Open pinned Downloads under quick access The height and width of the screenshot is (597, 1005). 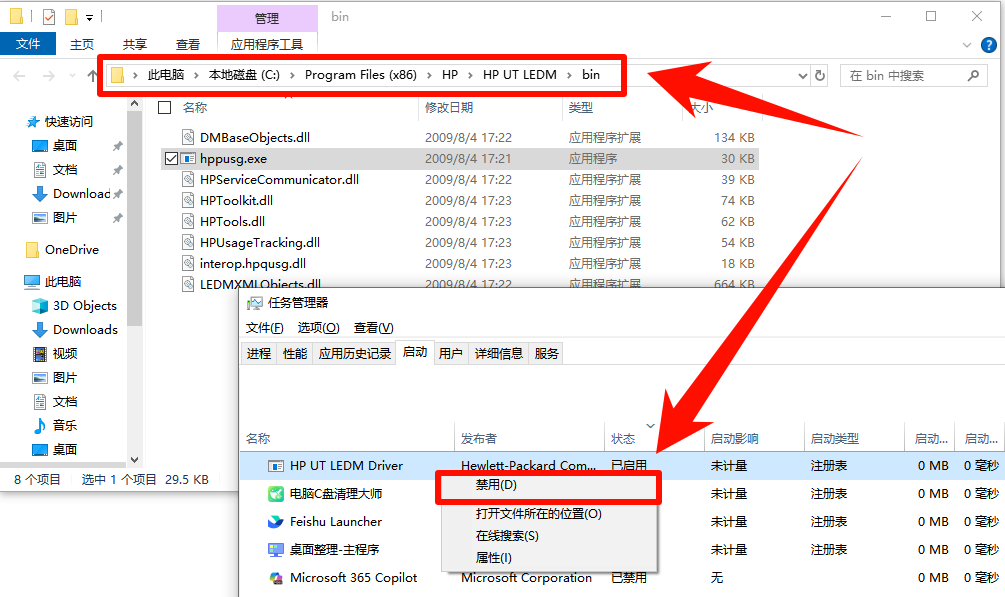coord(81,194)
